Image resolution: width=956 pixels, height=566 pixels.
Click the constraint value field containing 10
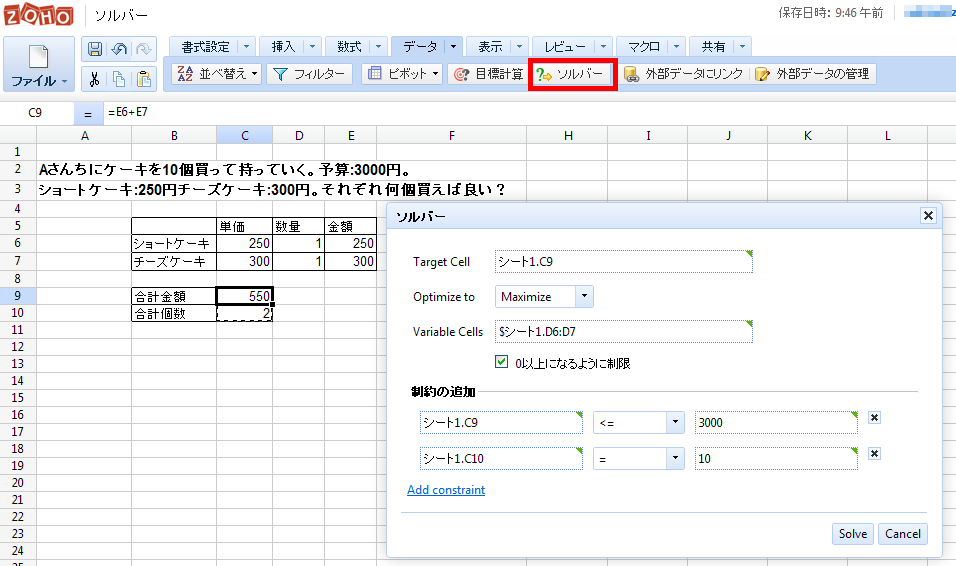pos(776,458)
